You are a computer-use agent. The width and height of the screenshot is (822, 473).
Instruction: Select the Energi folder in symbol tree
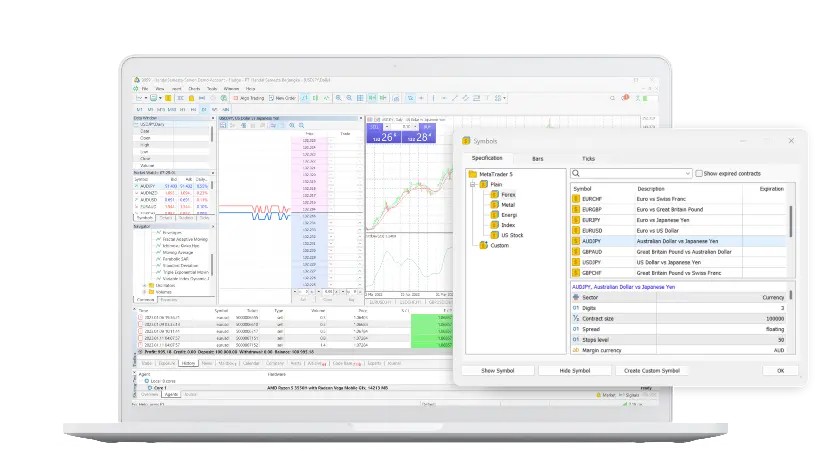coord(503,215)
